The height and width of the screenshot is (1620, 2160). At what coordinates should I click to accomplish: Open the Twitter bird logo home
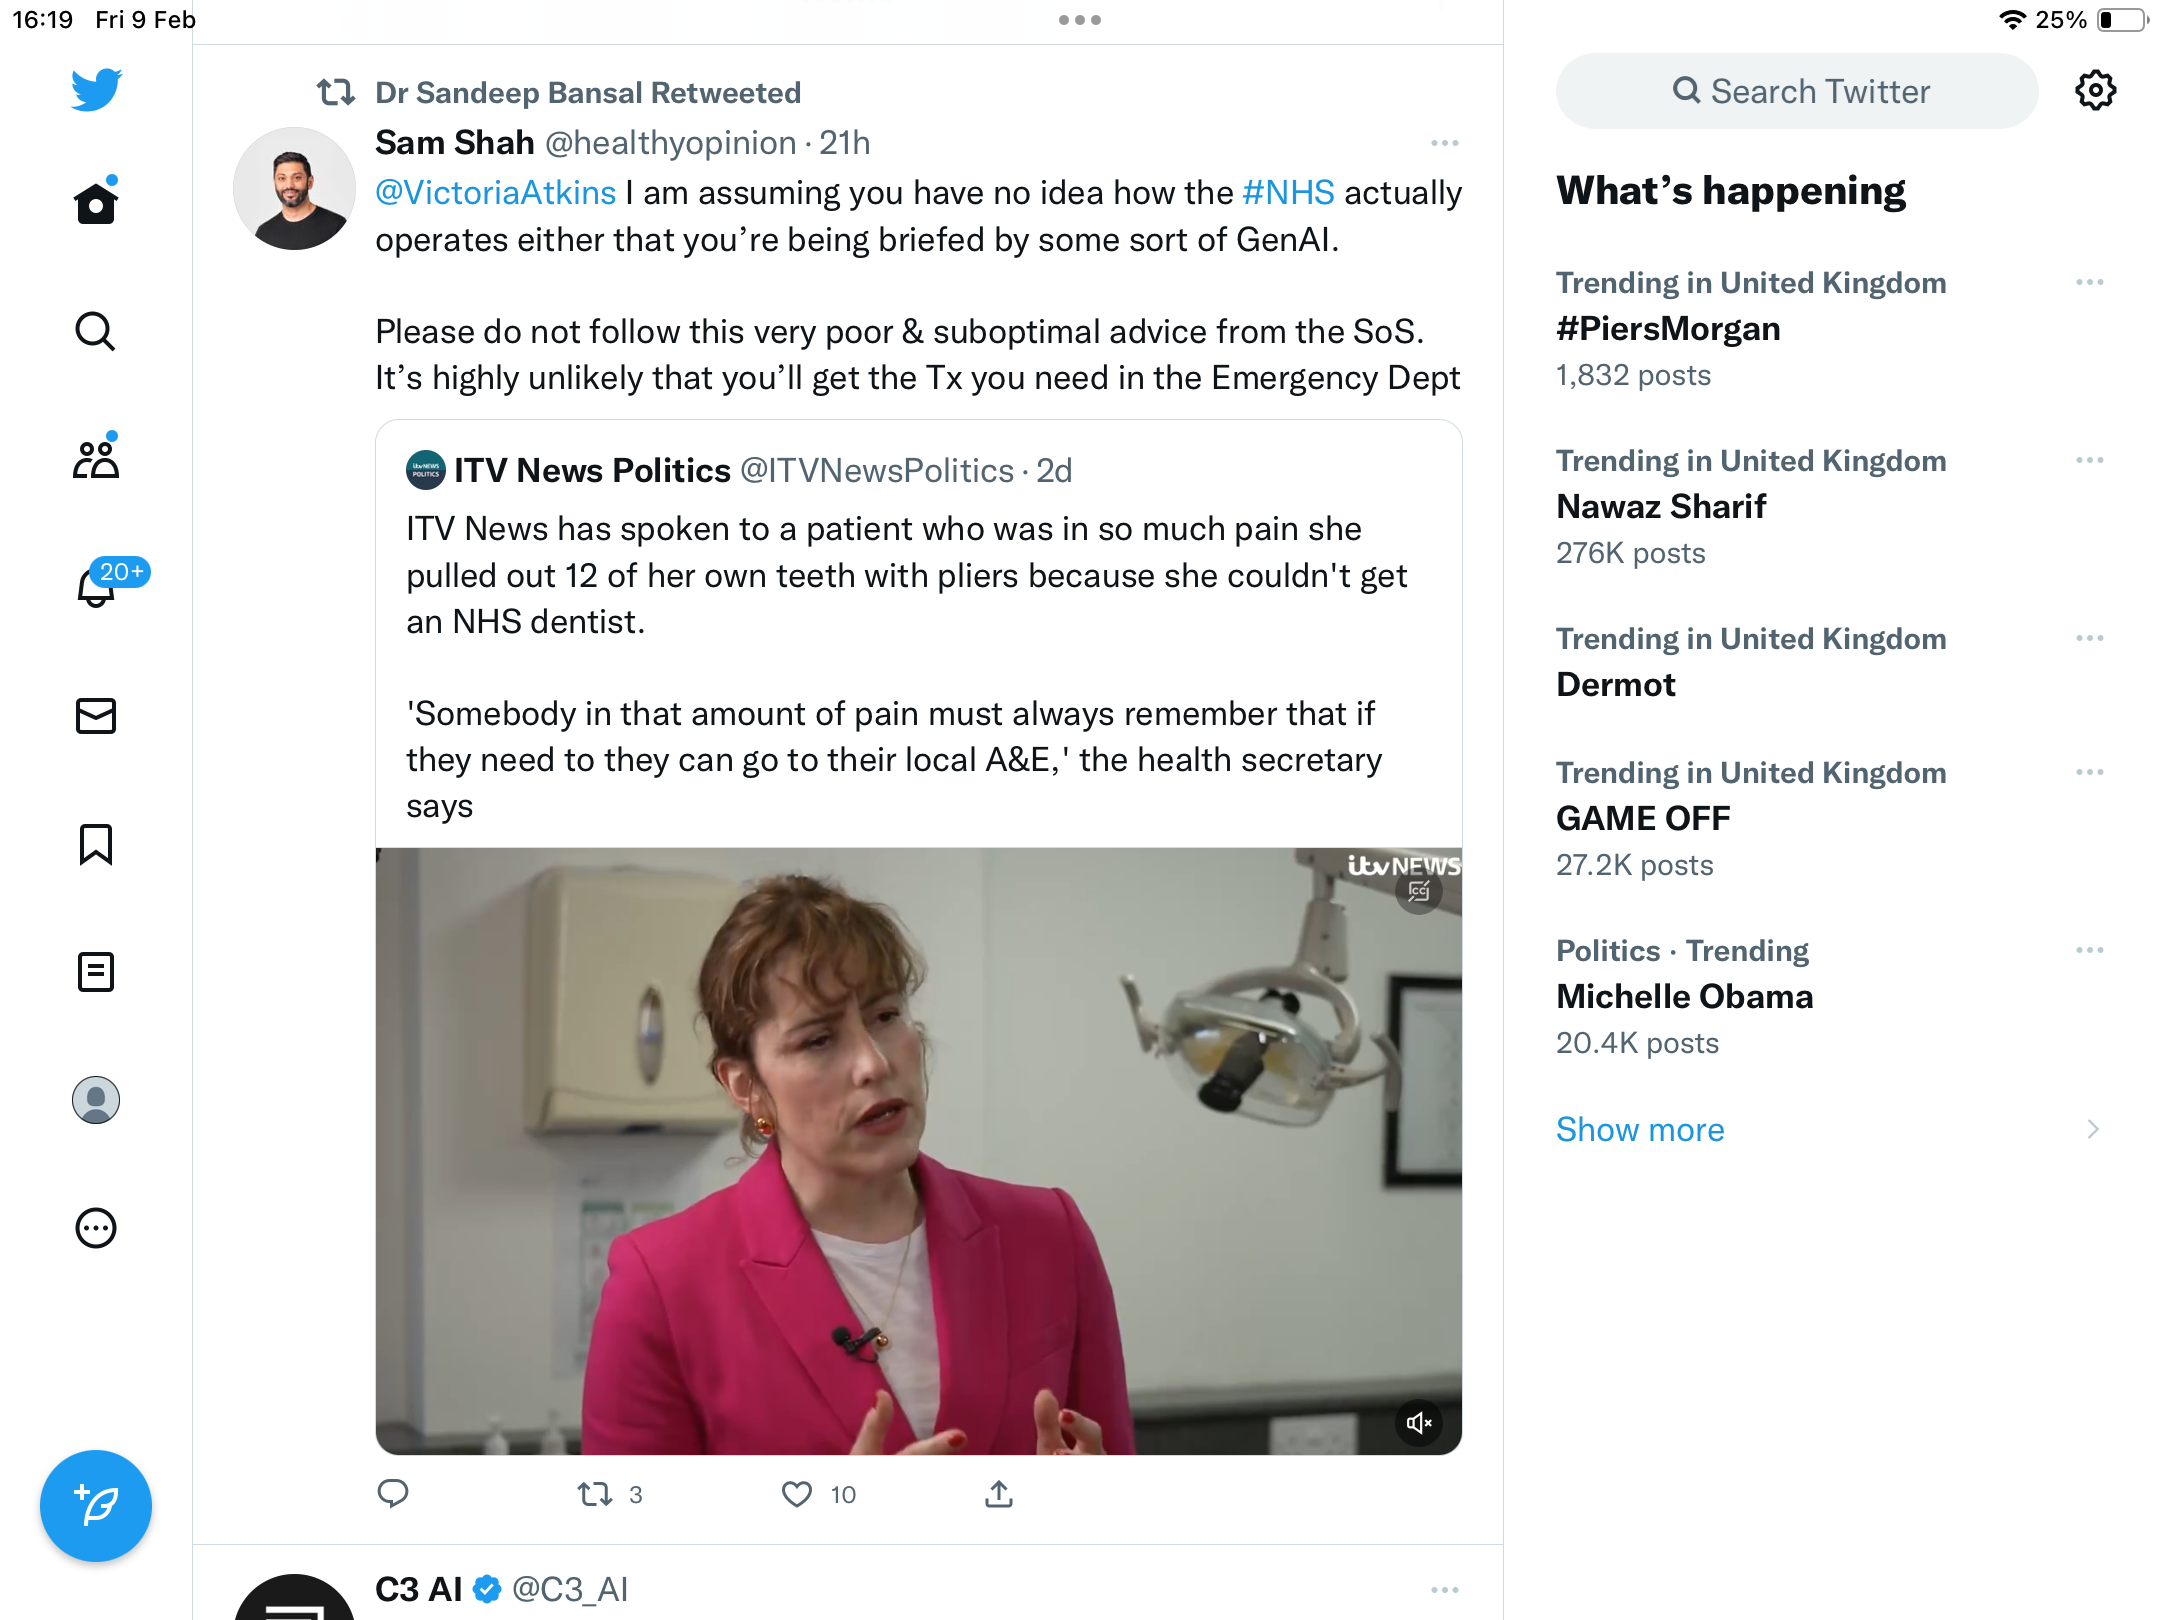(x=96, y=90)
